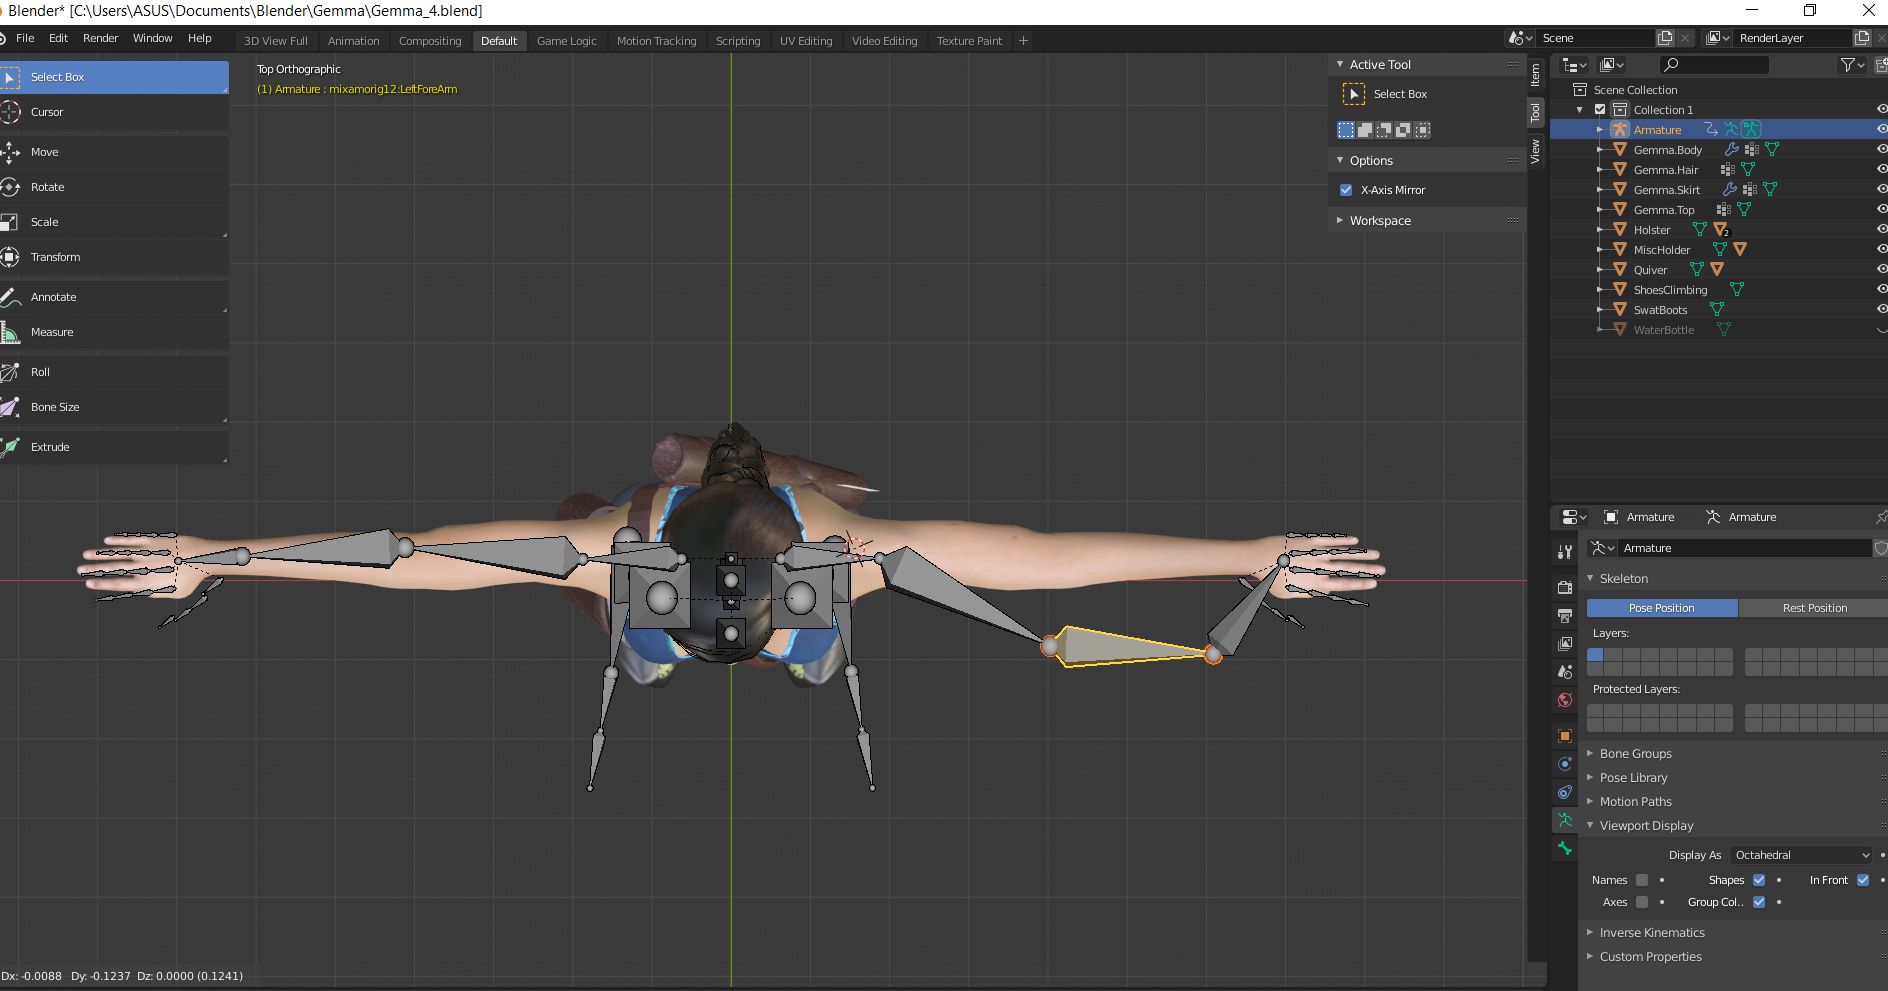This screenshot has width=1888, height=991.
Task: Select the Rotate tool in the toolbar
Action: pos(47,187)
